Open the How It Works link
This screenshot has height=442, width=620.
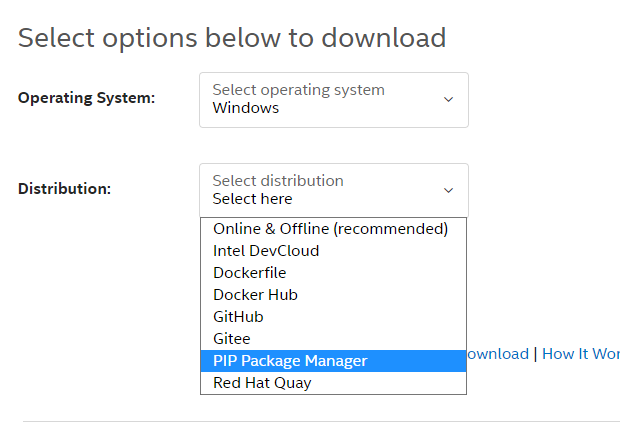click(581, 354)
